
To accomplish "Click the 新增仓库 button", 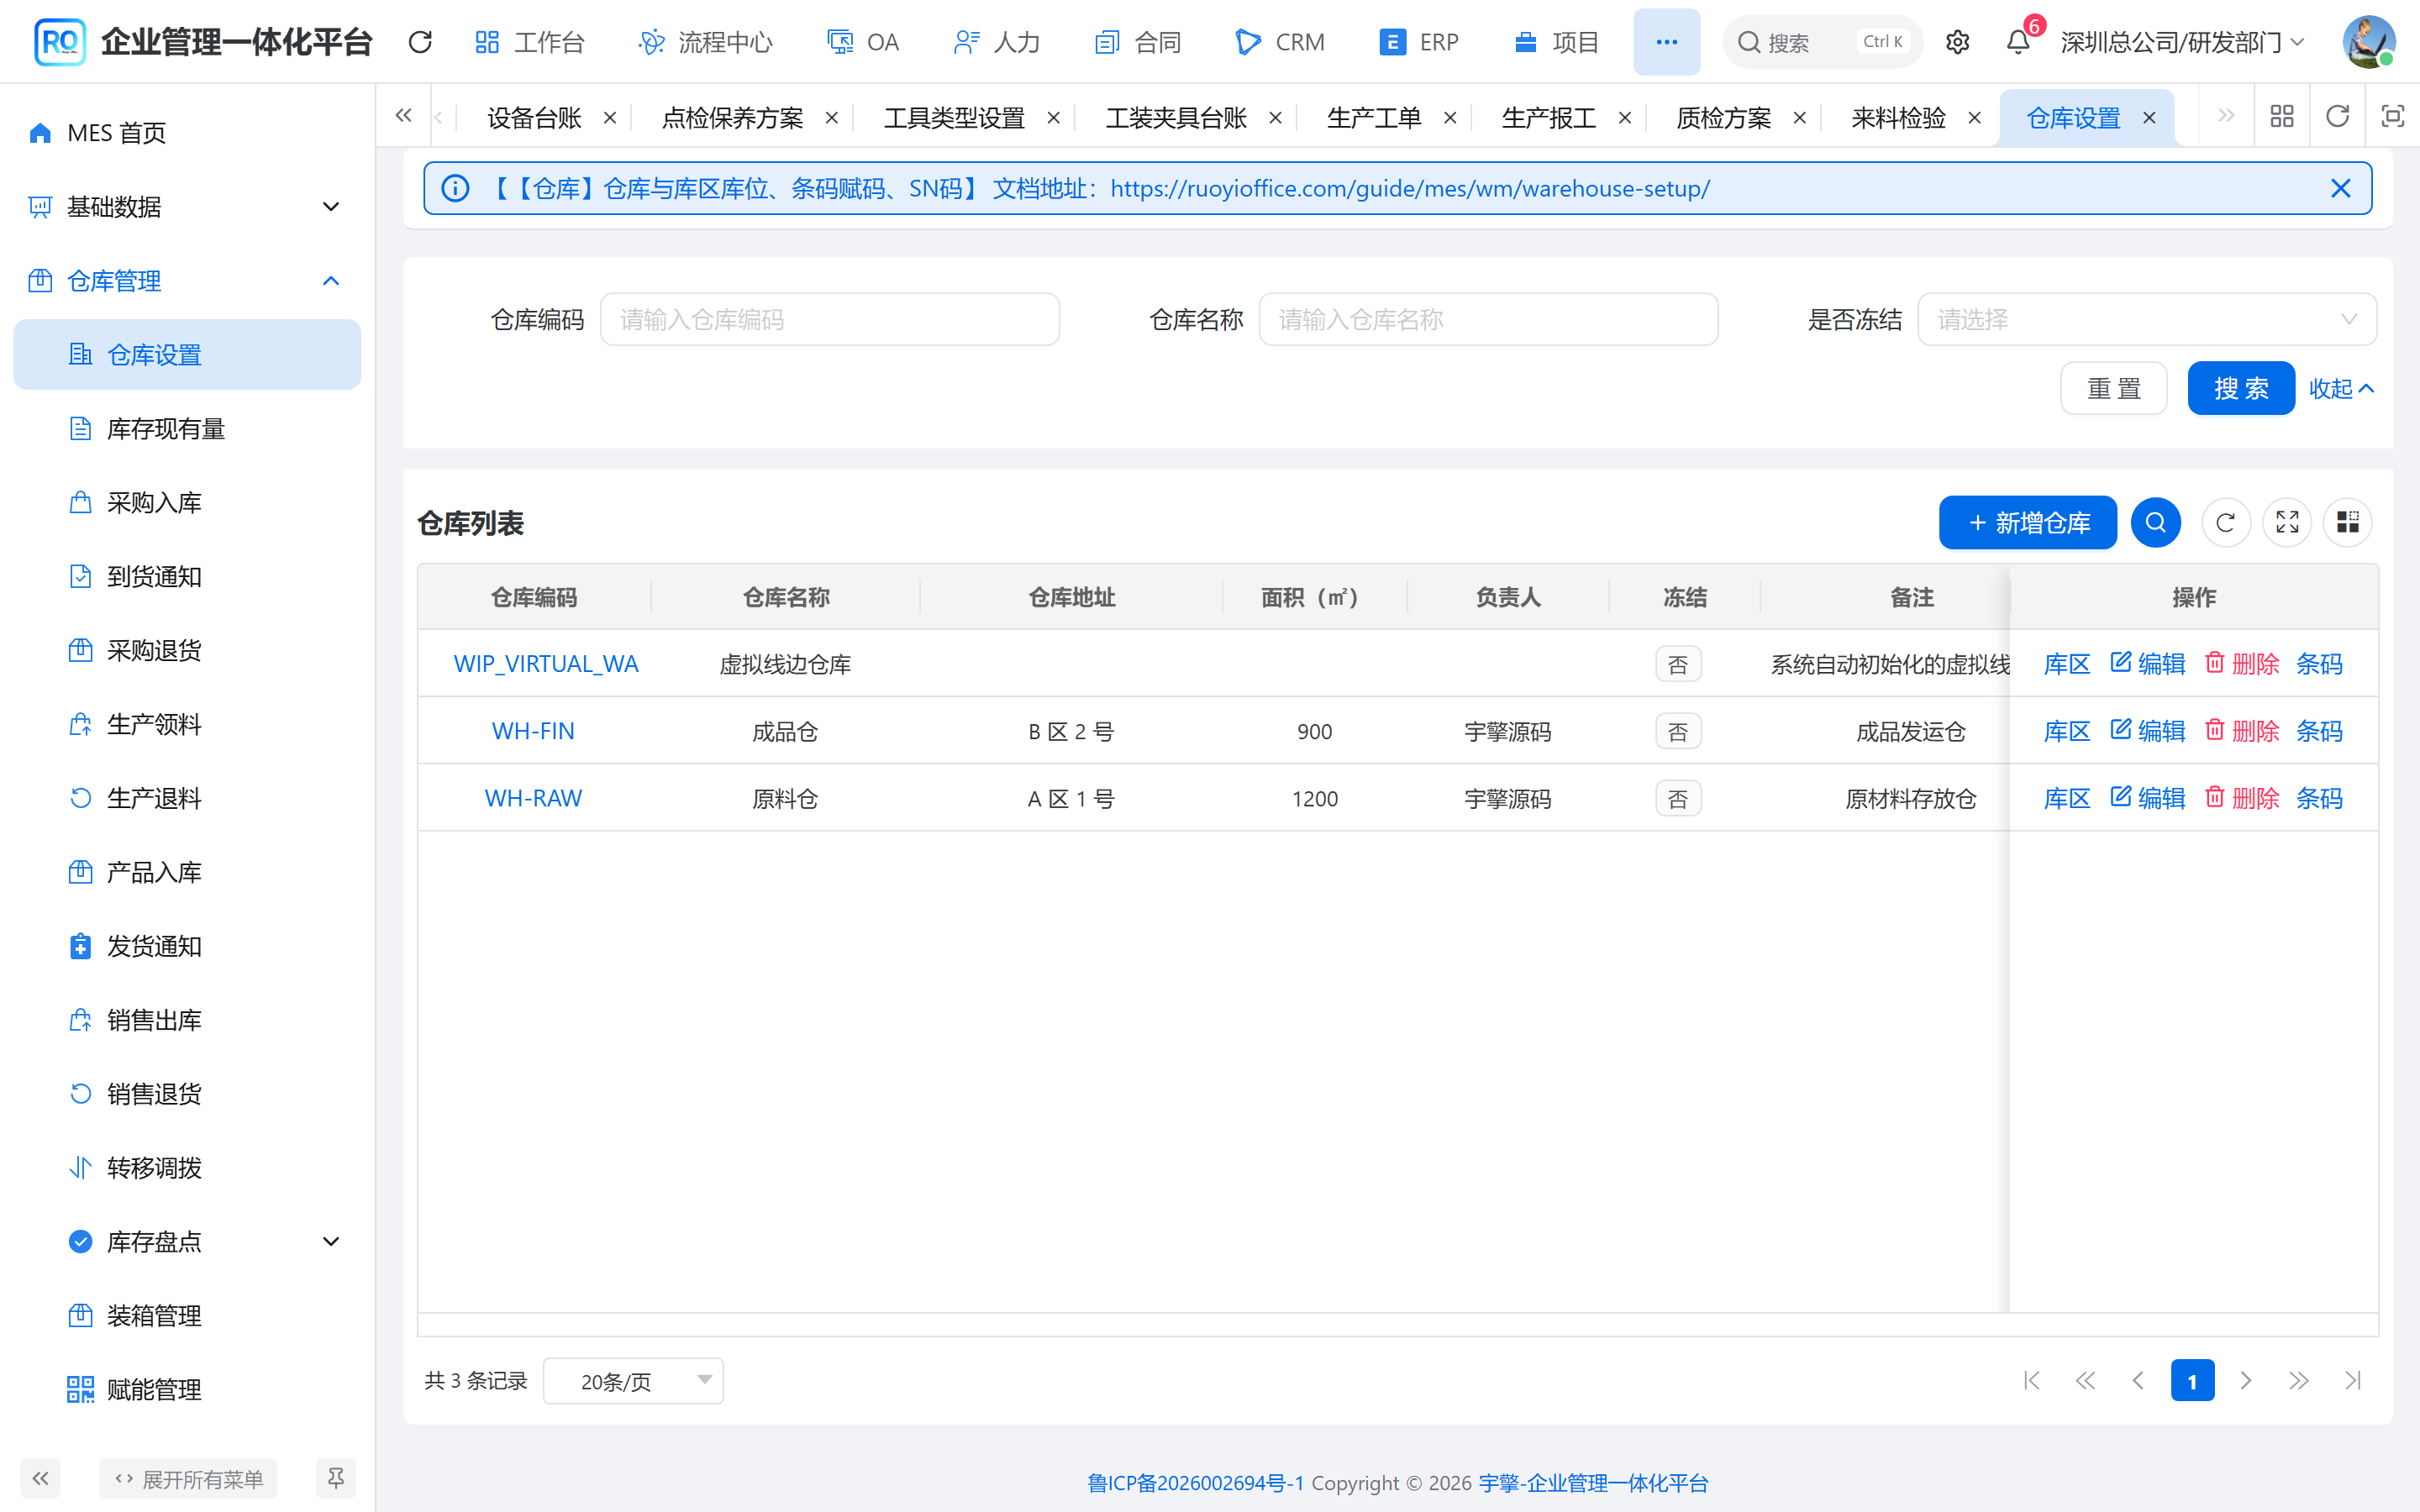I will pos(2027,522).
